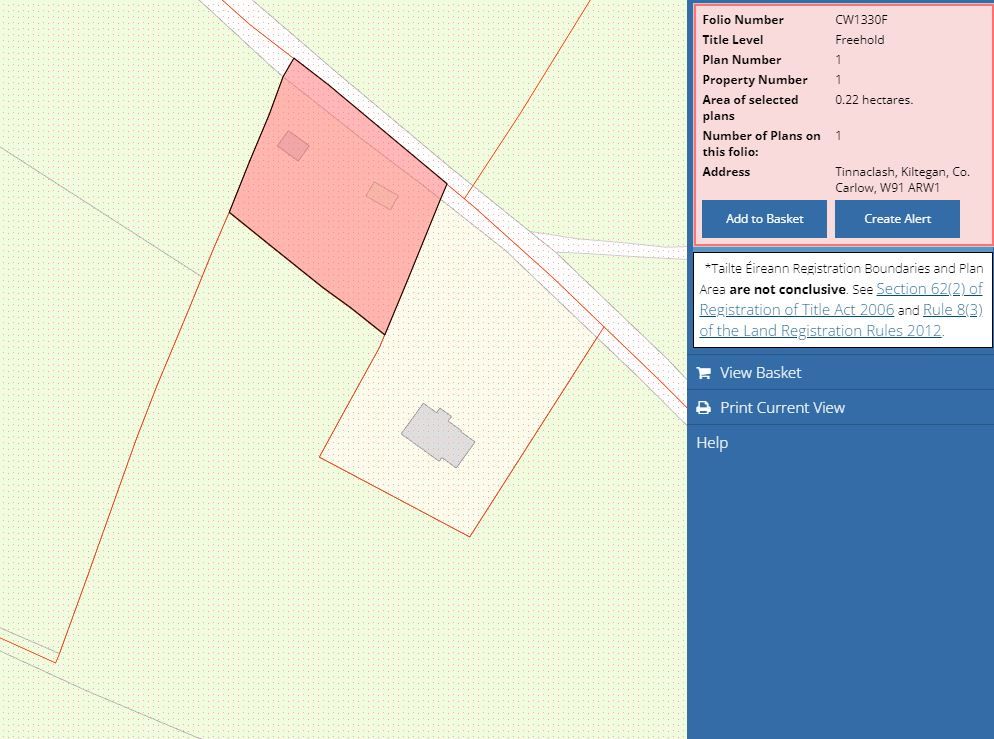
Task: Expand the Help section
Action: [711, 442]
